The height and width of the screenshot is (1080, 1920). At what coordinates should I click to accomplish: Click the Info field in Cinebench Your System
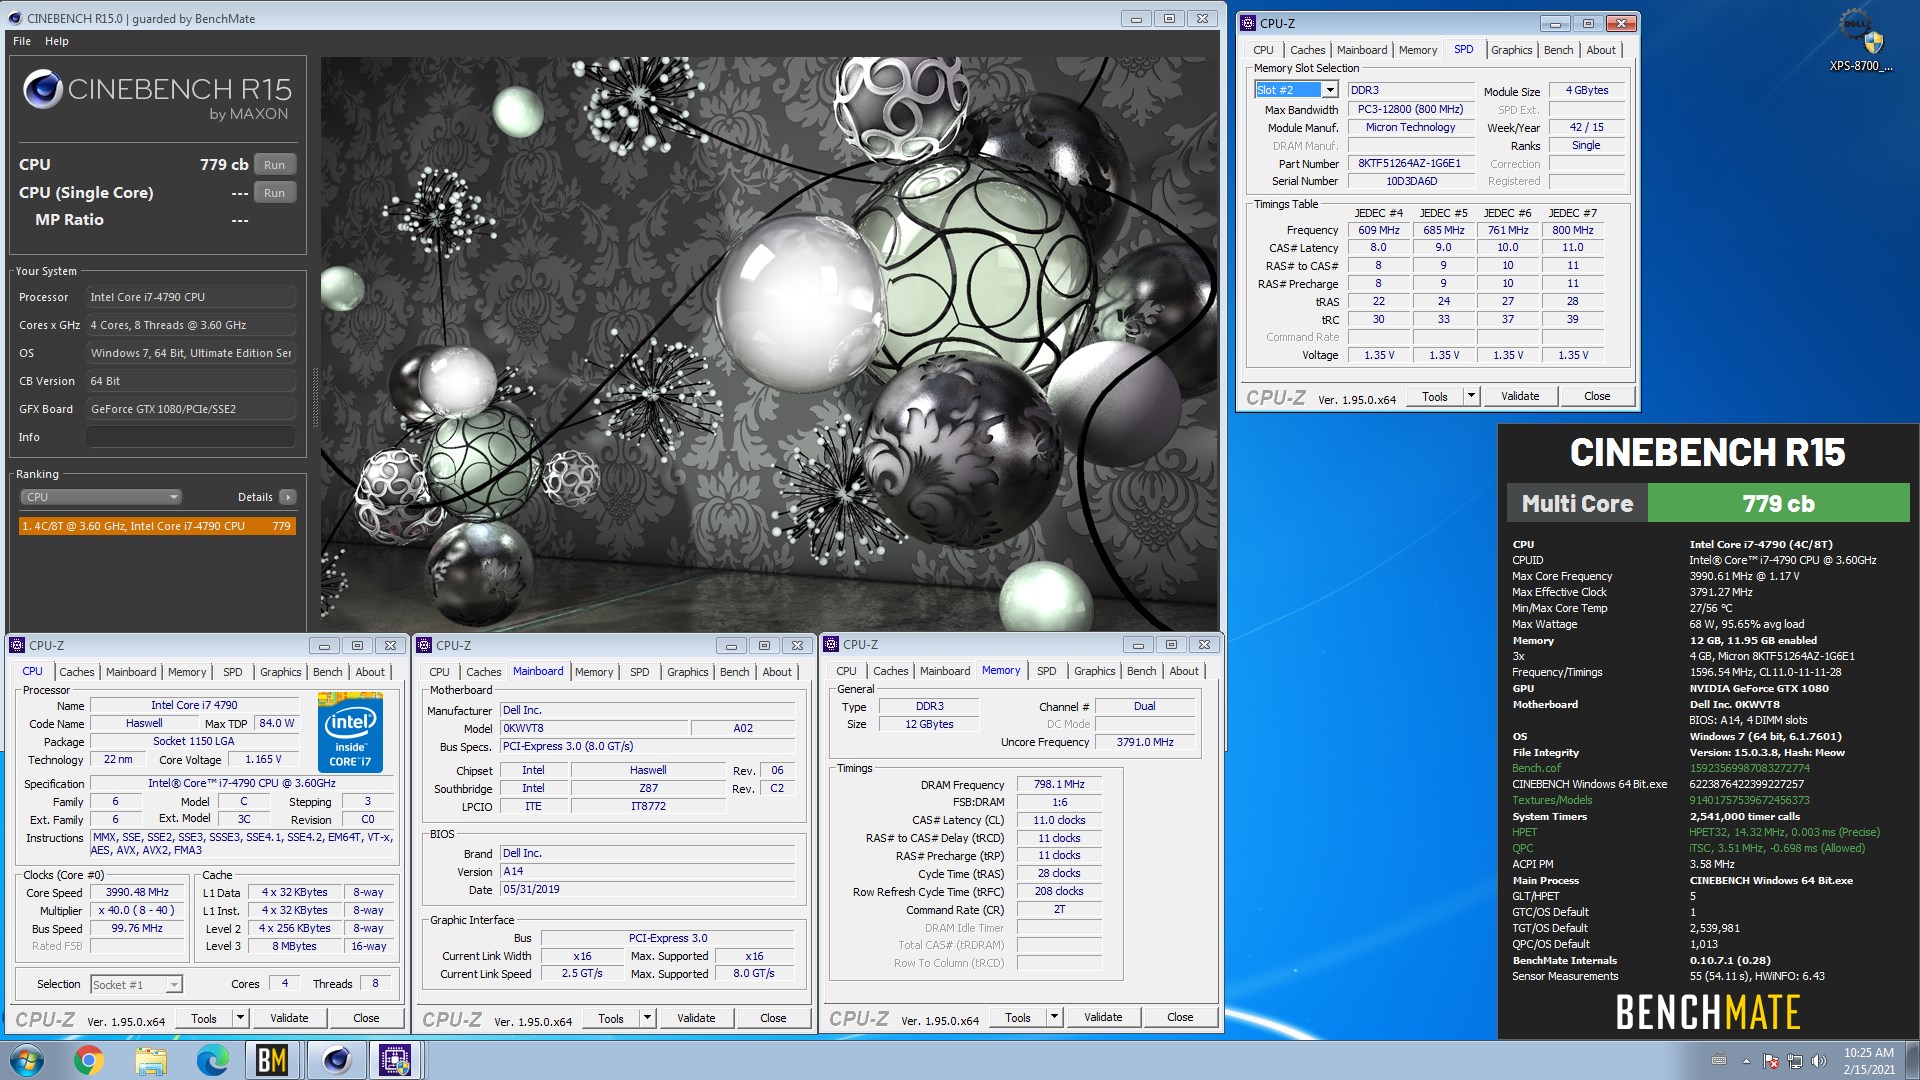[190, 437]
